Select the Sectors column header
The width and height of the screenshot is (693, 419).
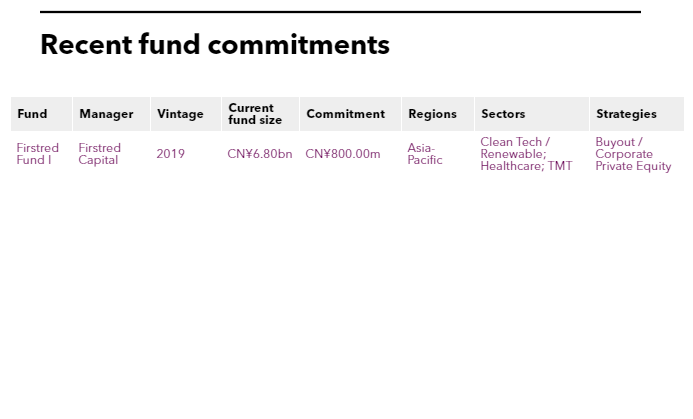tap(503, 114)
